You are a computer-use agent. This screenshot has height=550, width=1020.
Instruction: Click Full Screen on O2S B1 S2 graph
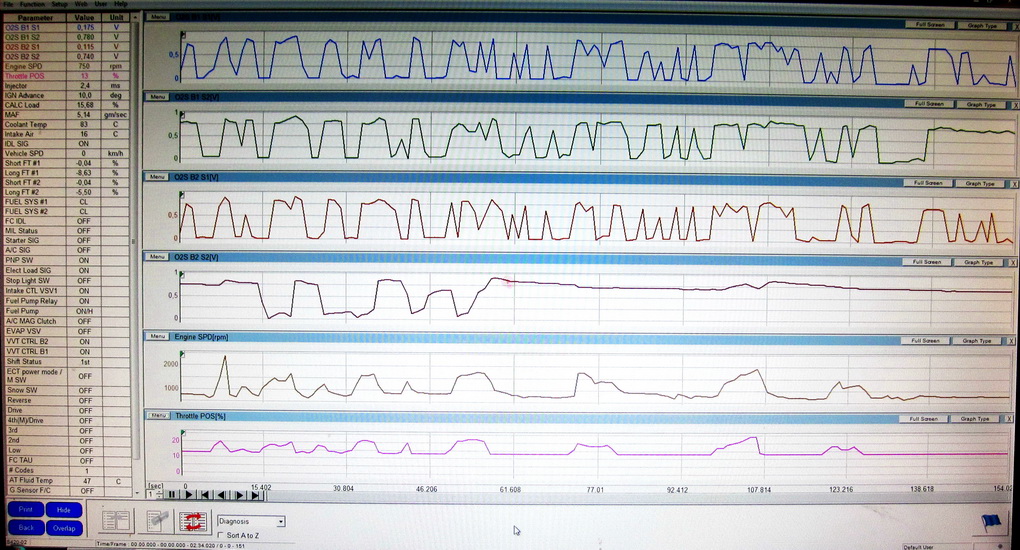pyautogui.click(x=927, y=104)
